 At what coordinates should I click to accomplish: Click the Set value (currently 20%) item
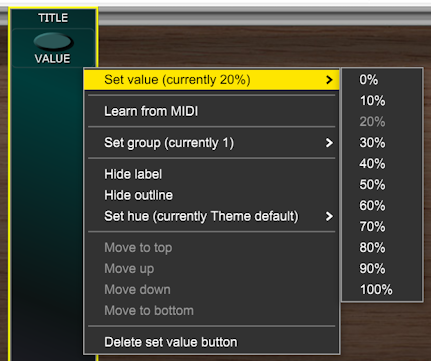[212, 80]
